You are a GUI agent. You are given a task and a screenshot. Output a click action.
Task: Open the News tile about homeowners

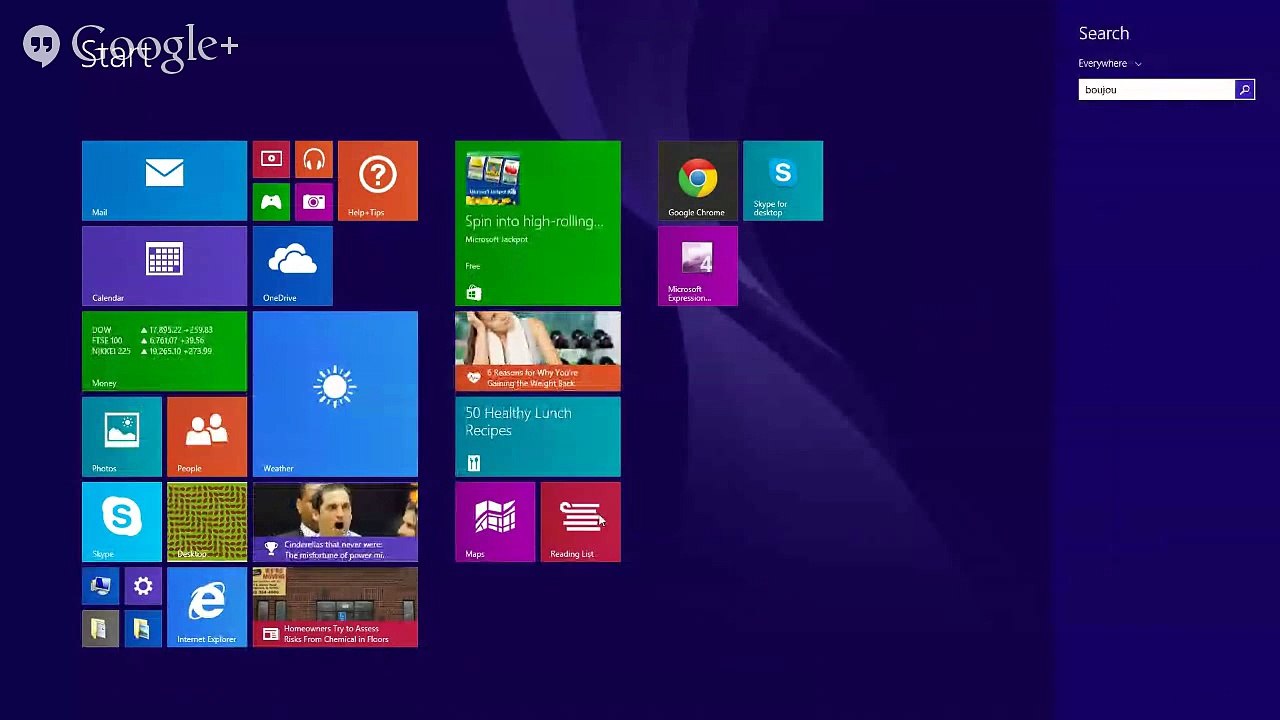335,608
